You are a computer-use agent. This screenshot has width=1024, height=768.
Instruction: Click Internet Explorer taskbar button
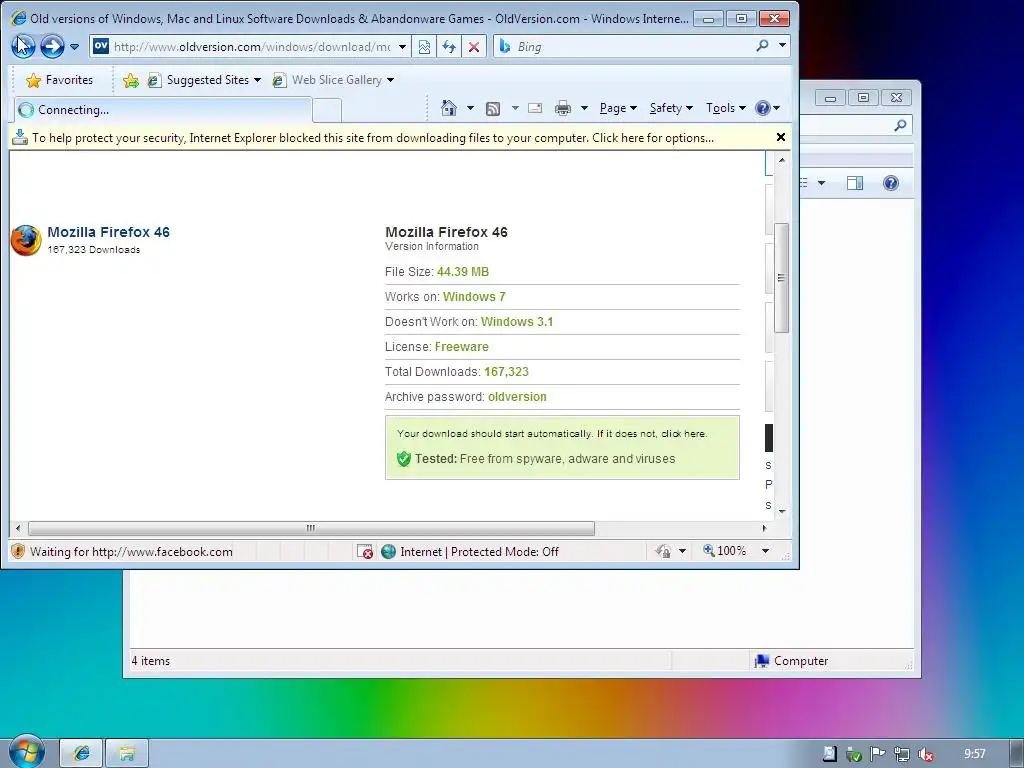[x=82, y=753]
